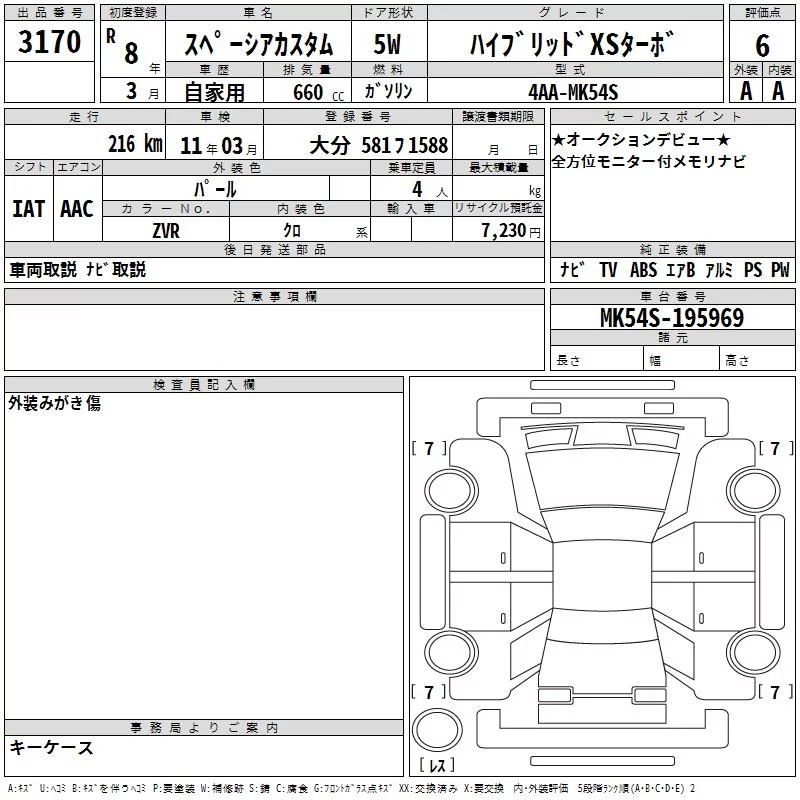This screenshot has width=800, height=800.
Task: Click the mileage value 216 km
Action: 135,144
